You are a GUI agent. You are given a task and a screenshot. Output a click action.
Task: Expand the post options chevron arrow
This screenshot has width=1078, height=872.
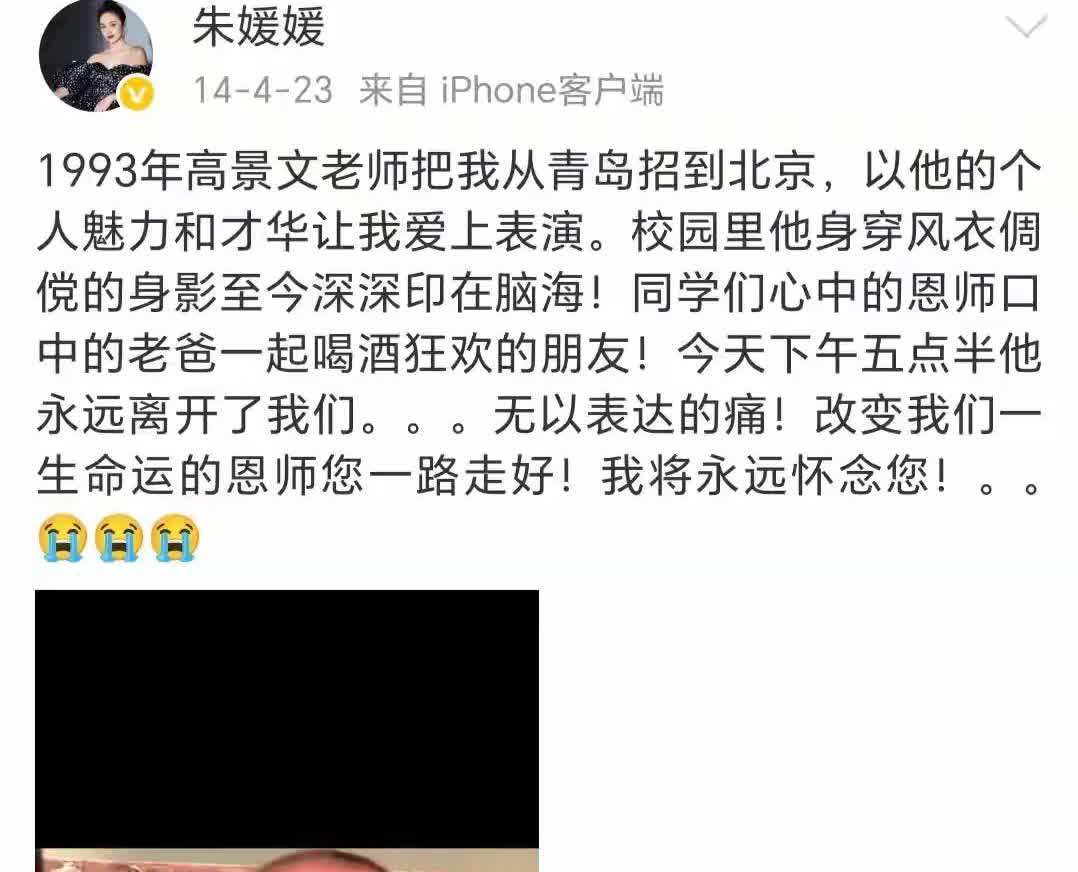[1026, 28]
